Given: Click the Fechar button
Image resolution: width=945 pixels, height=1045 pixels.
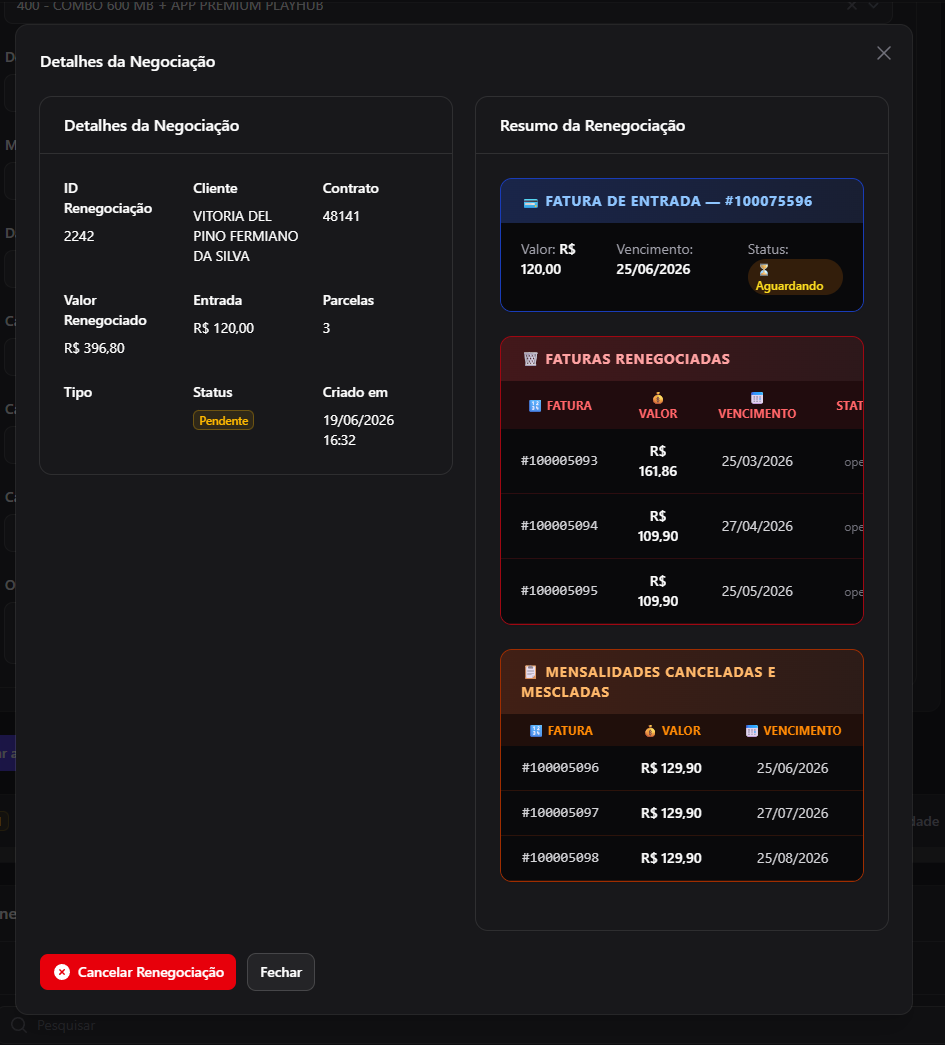Looking at the screenshot, I should (281, 972).
